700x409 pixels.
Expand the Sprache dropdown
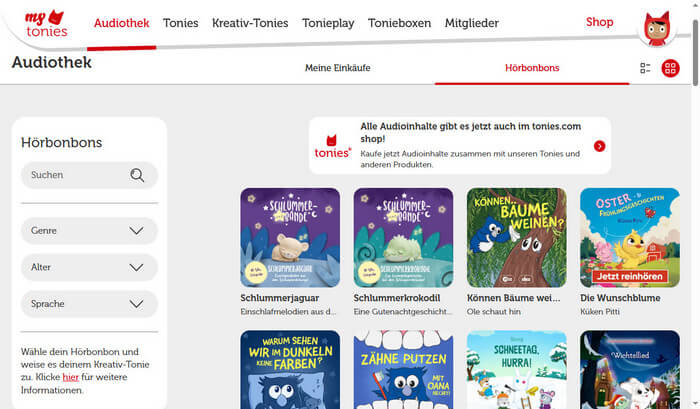click(89, 304)
